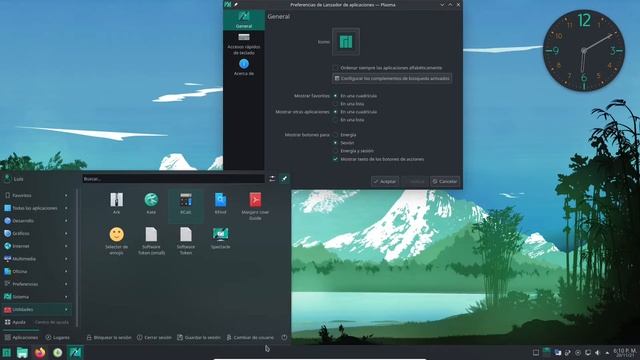Expand the Multimedia category

click(x=36, y=259)
